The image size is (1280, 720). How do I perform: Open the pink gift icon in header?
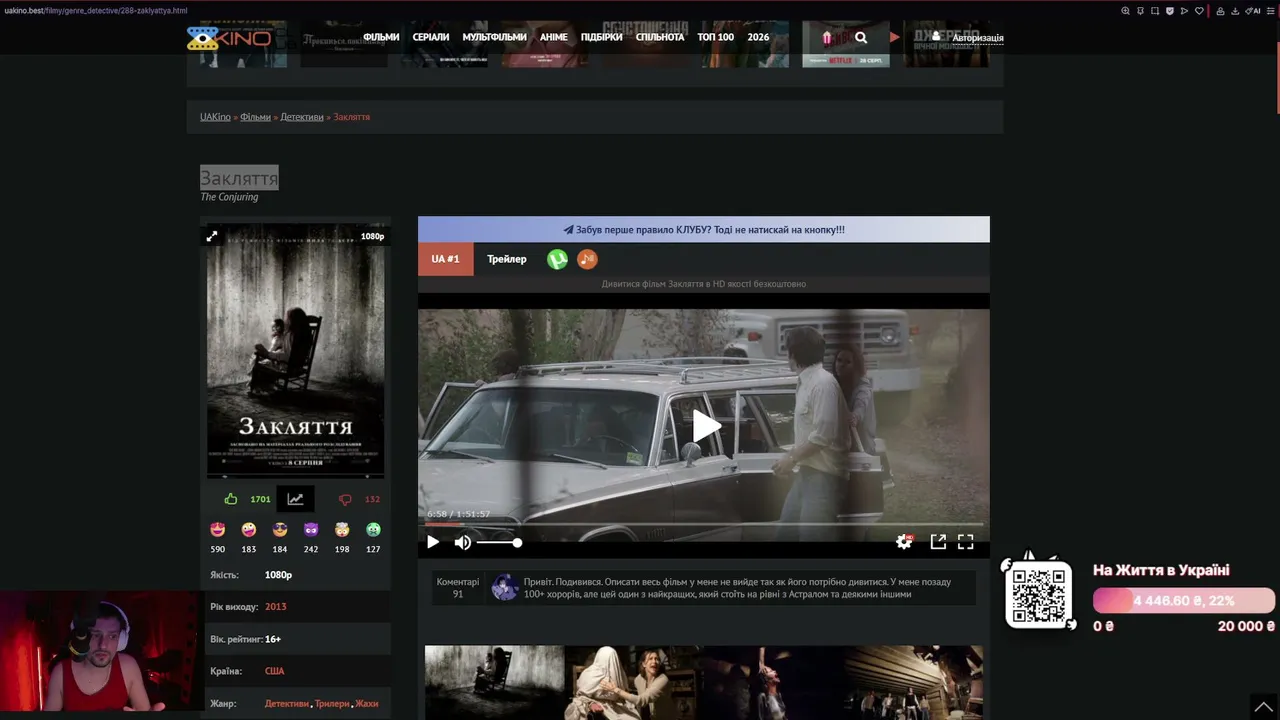[x=827, y=38]
